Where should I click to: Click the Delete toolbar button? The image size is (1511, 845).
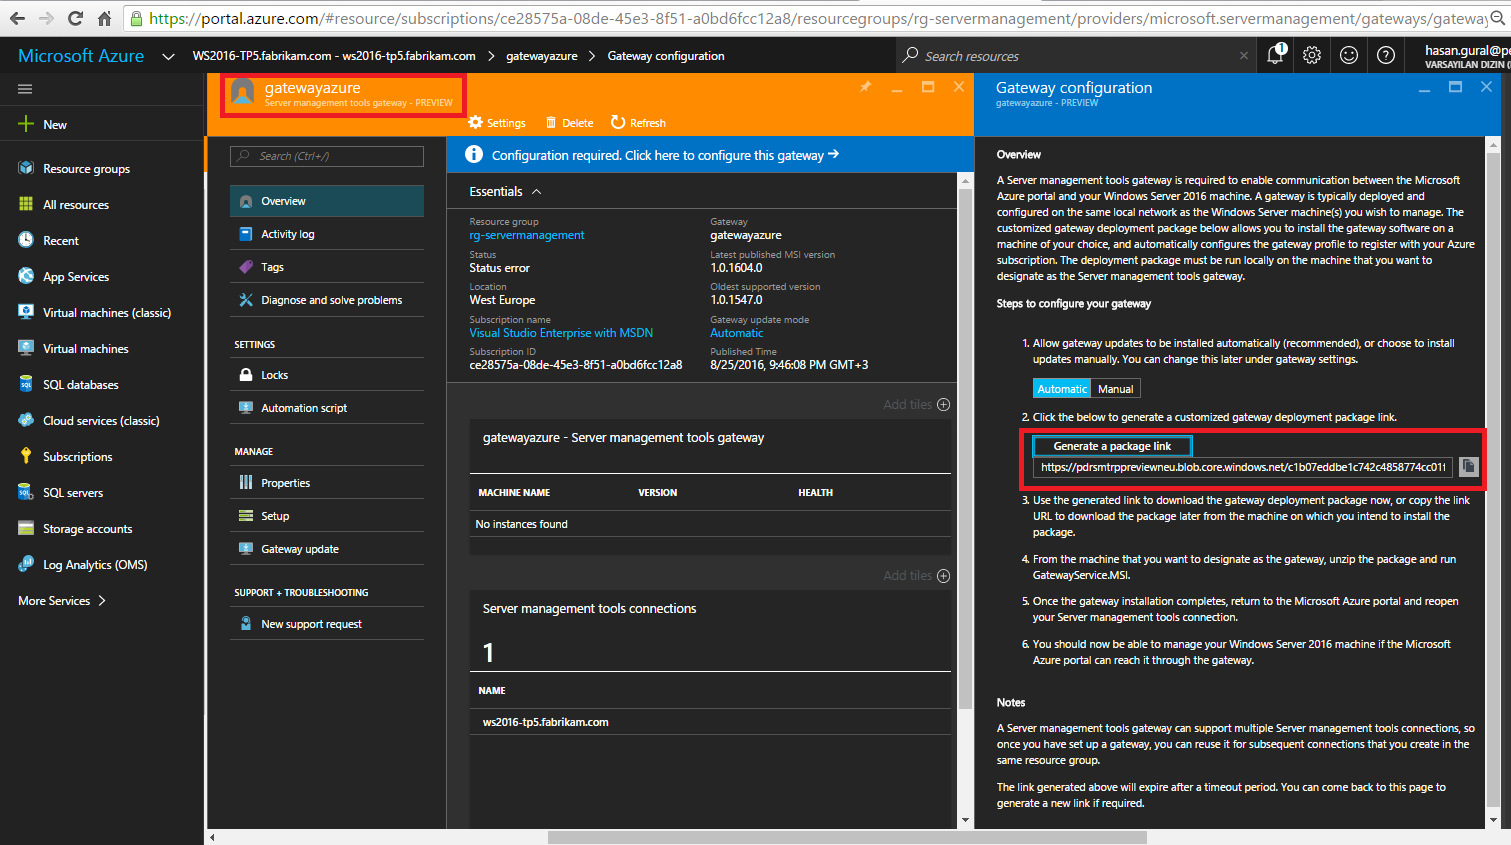(569, 123)
